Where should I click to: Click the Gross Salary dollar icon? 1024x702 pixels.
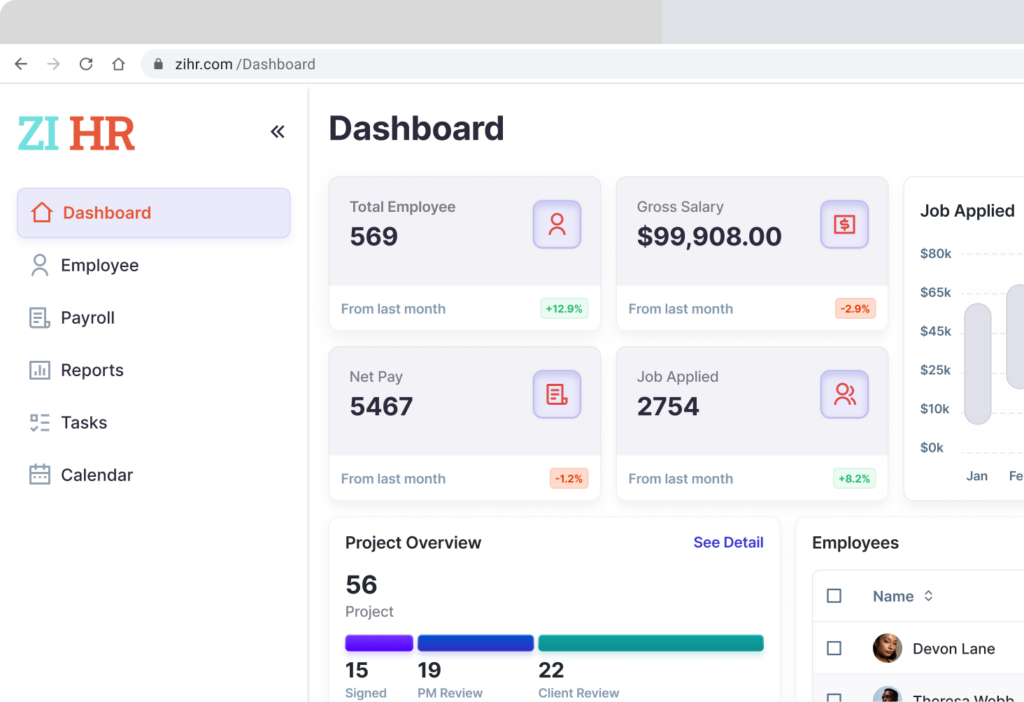point(844,224)
